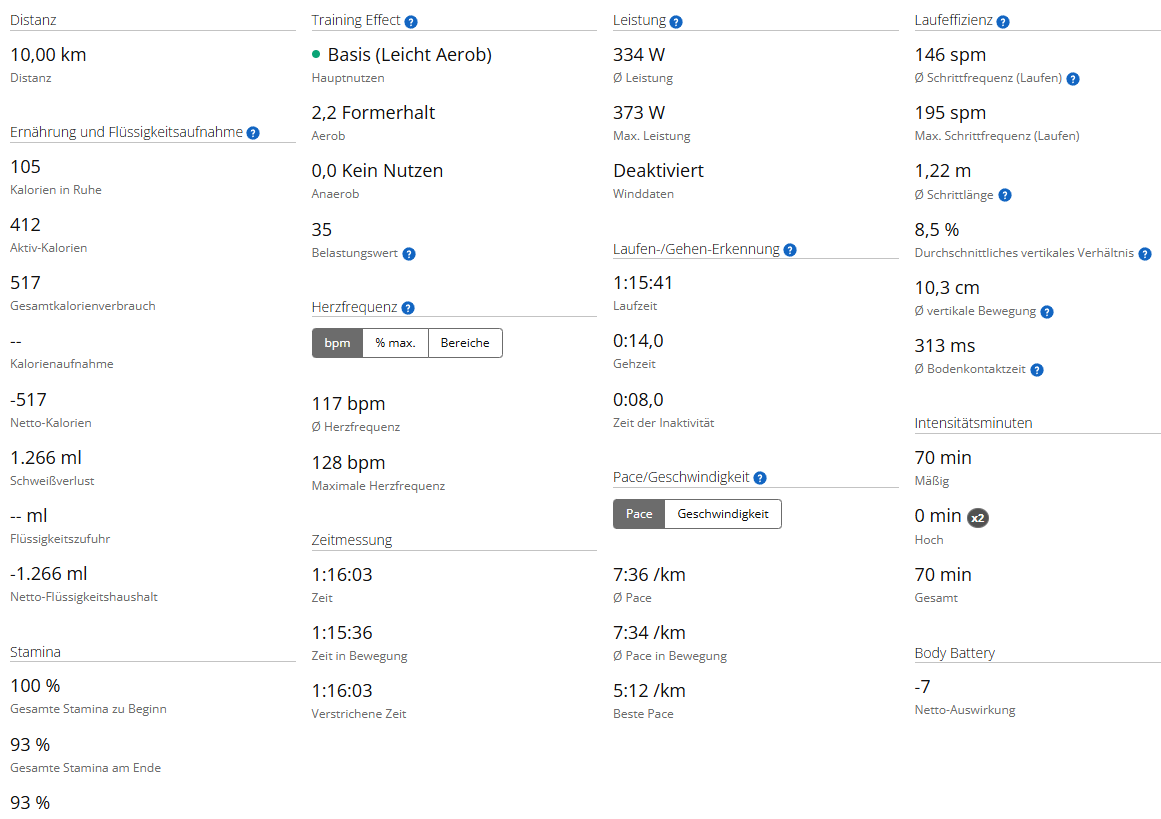The image size is (1161, 819).
Task: Click green dot beside Basis (Leicht Aerob)
Action: point(316,54)
